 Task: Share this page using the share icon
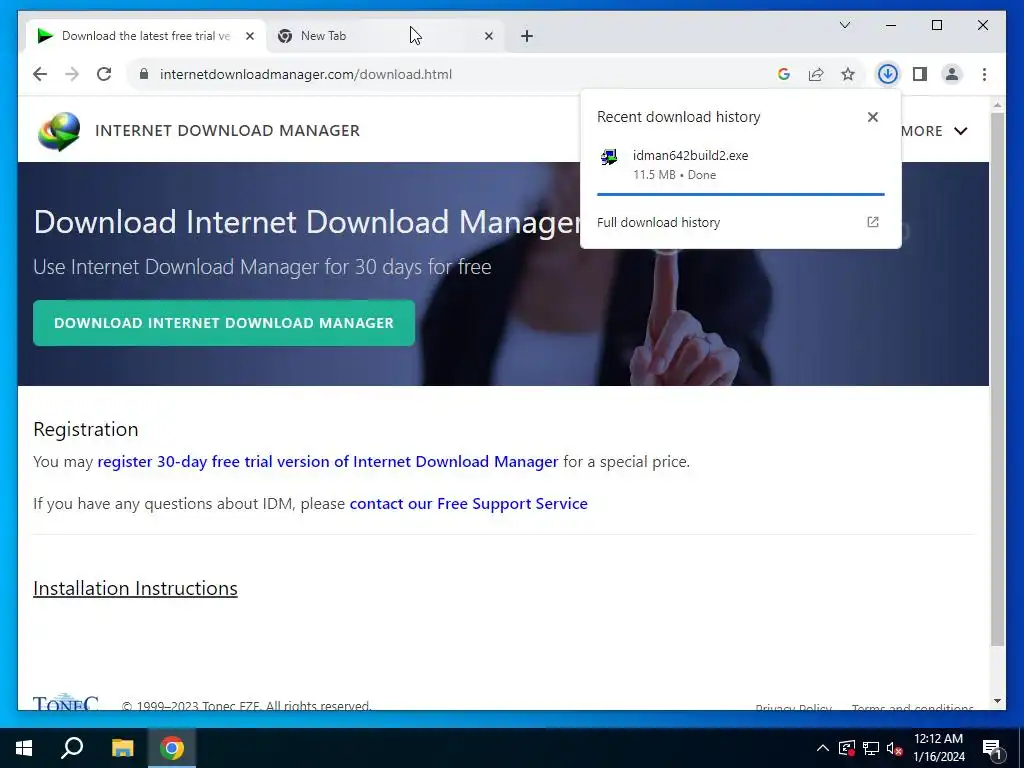click(x=816, y=74)
